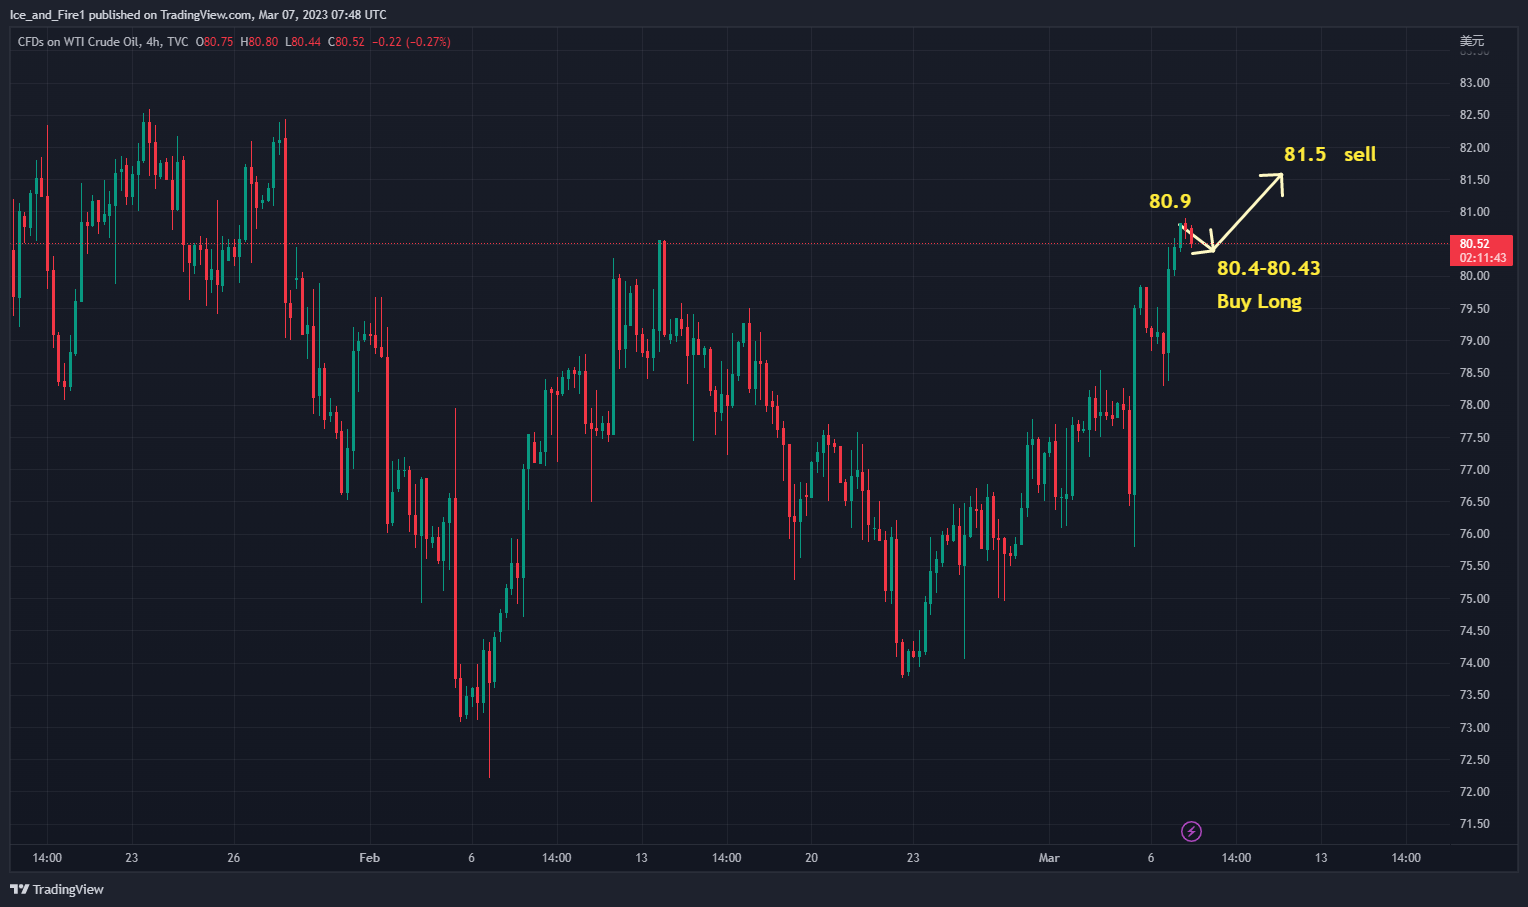The width and height of the screenshot is (1528, 907).
Task: Click 83.00 on the price axis
Action: click(x=1474, y=83)
